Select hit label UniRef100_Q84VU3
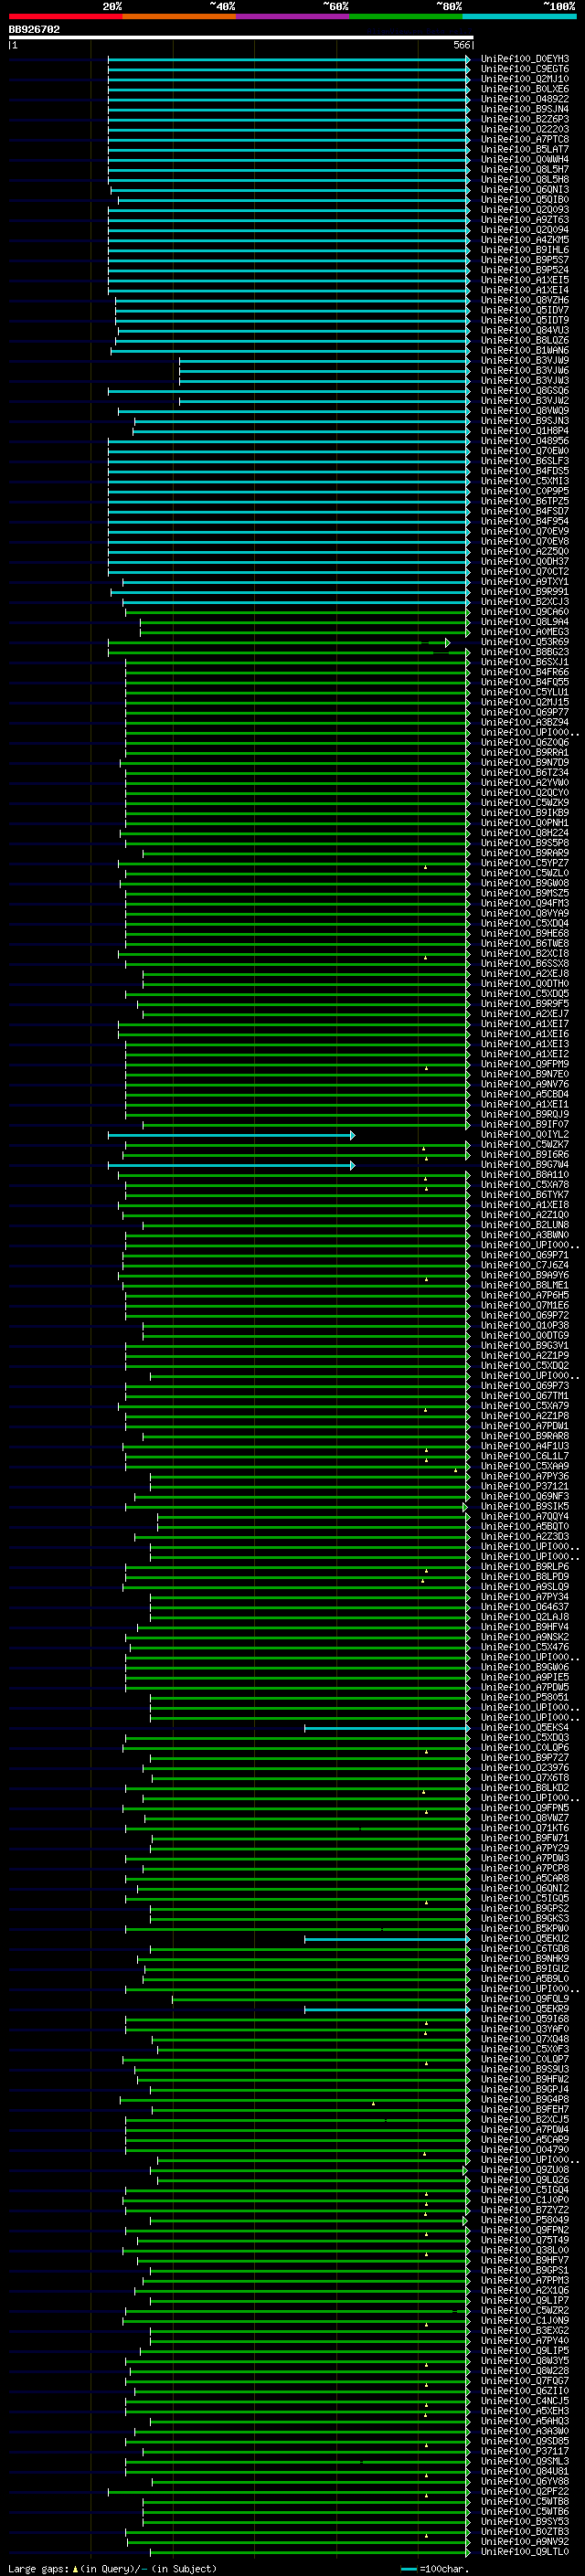This screenshot has width=585, height=2576. click(525, 330)
